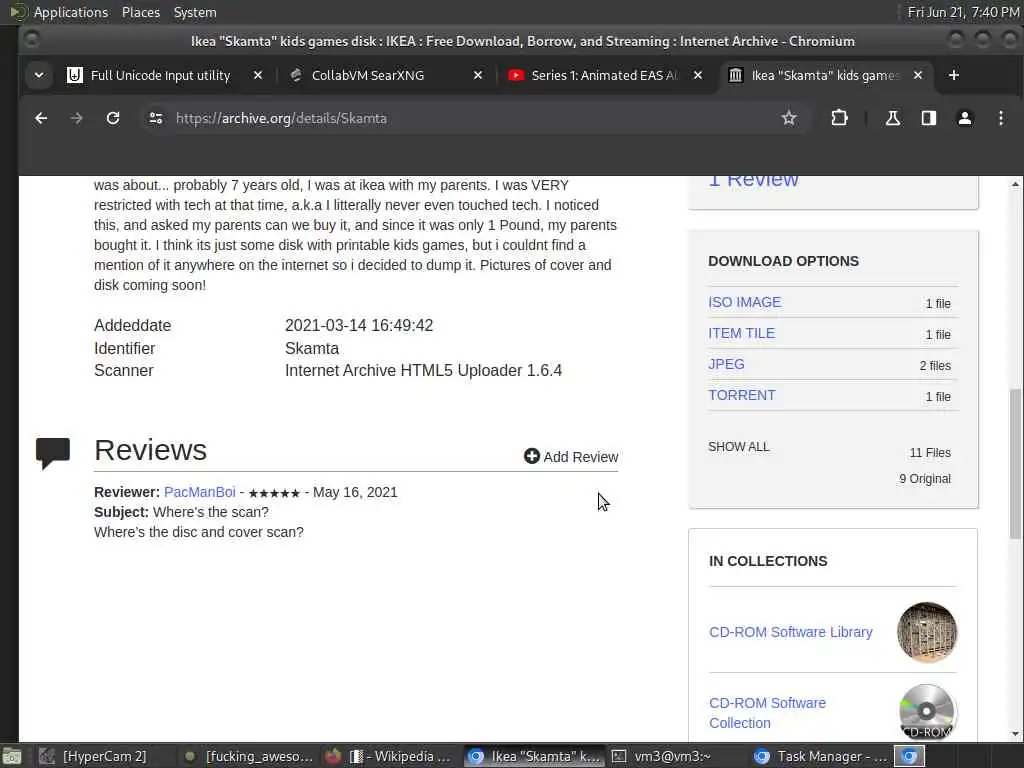Open the TORRENT download link
The image size is (1024, 768).
742,395
